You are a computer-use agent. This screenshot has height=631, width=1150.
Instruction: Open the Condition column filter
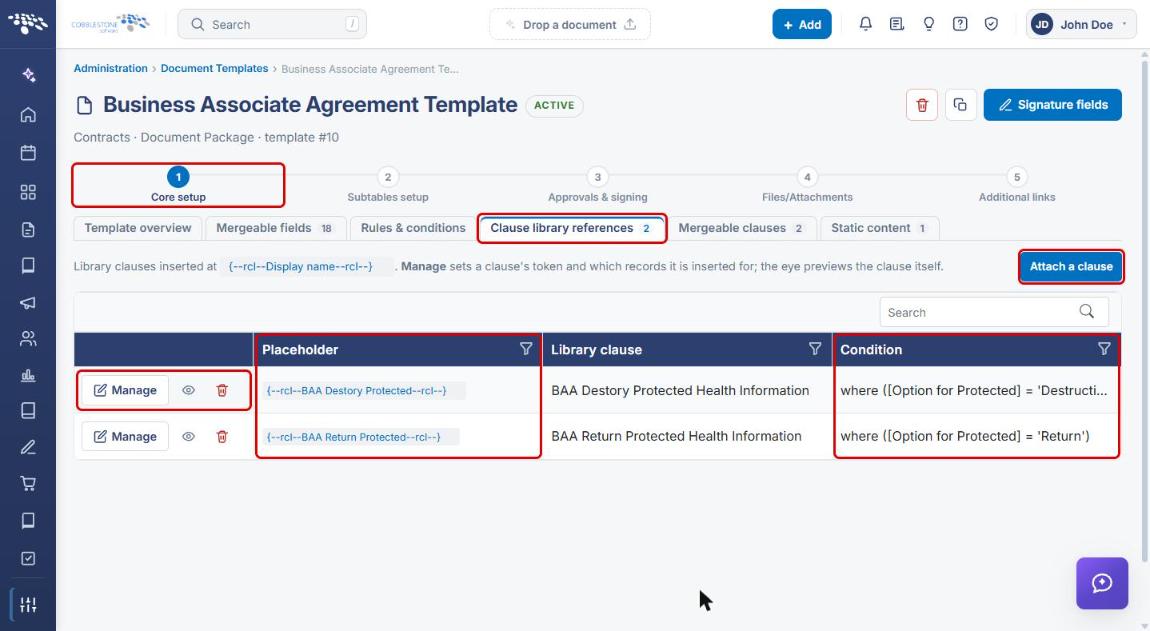tap(1104, 349)
